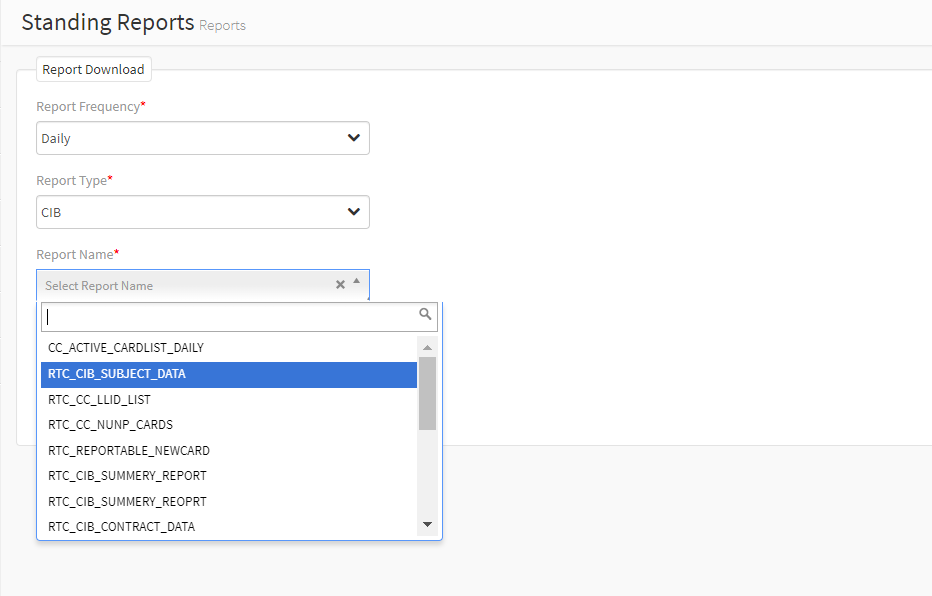
Task: Collapse the Report Name dropdown using the up arrow
Action: [357, 280]
